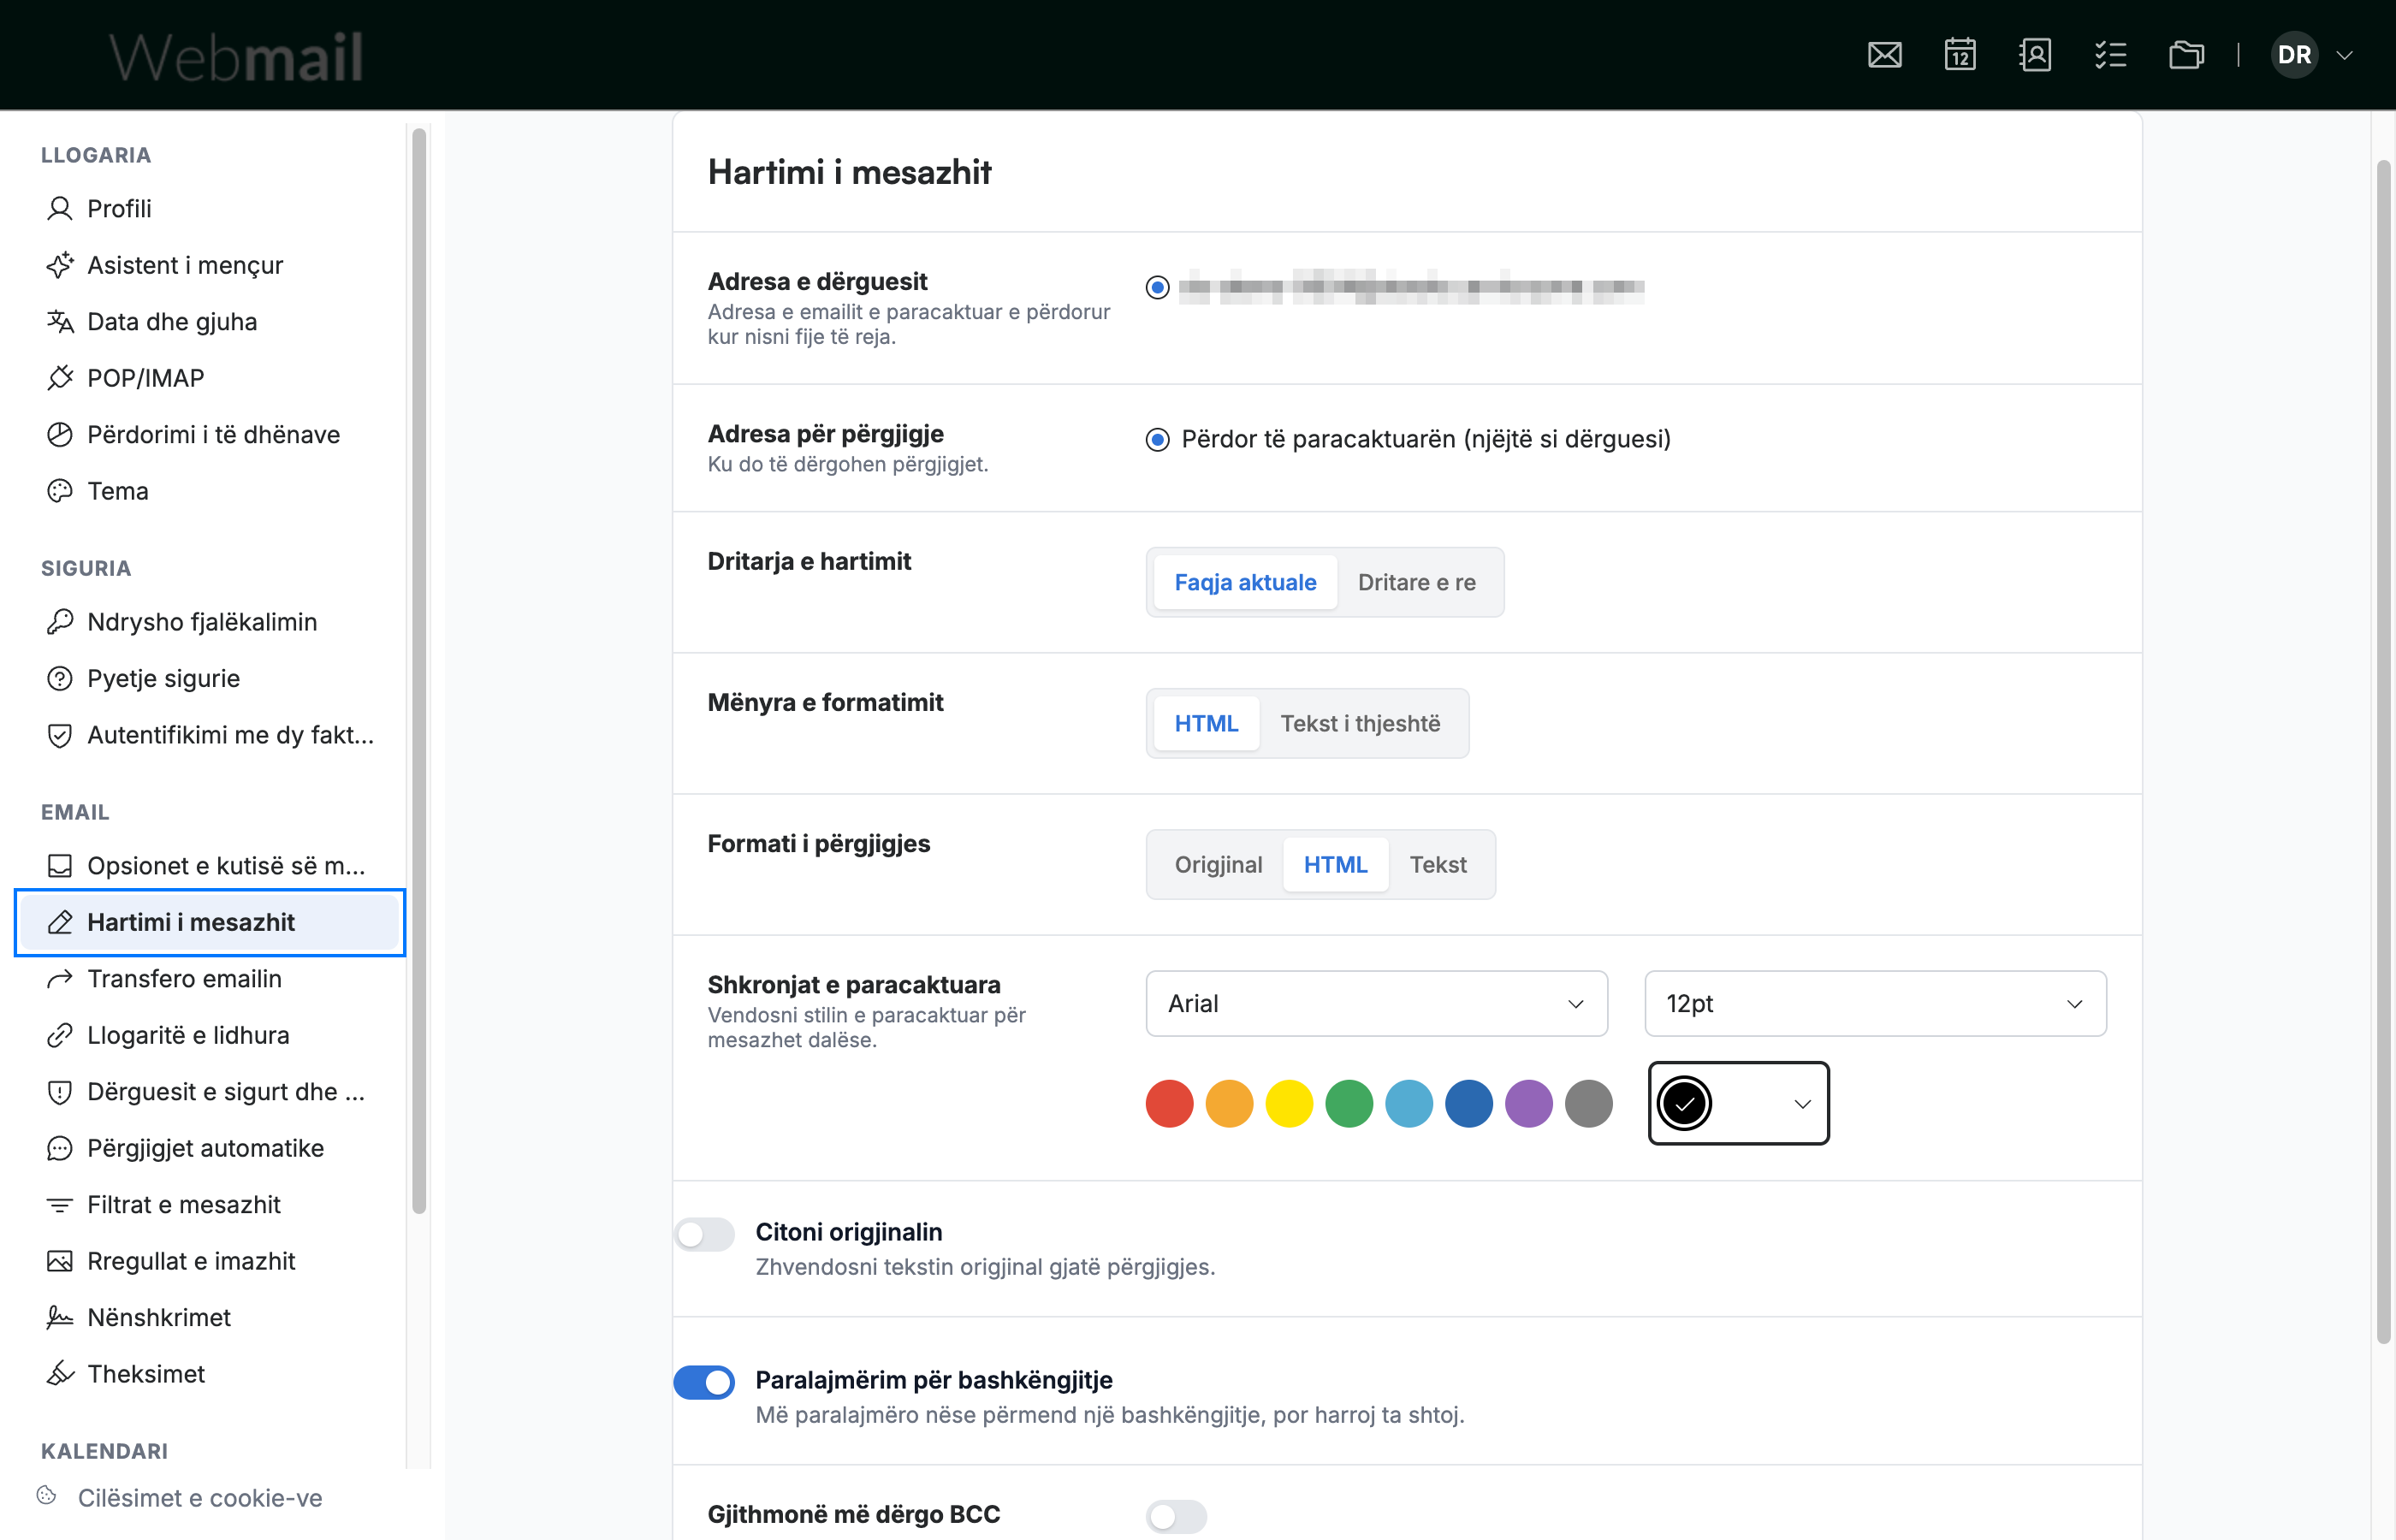The image size is (2396, 1540).
Task: Toggle Citoni origjinalin switch
Action: [x=704, y=1234]
